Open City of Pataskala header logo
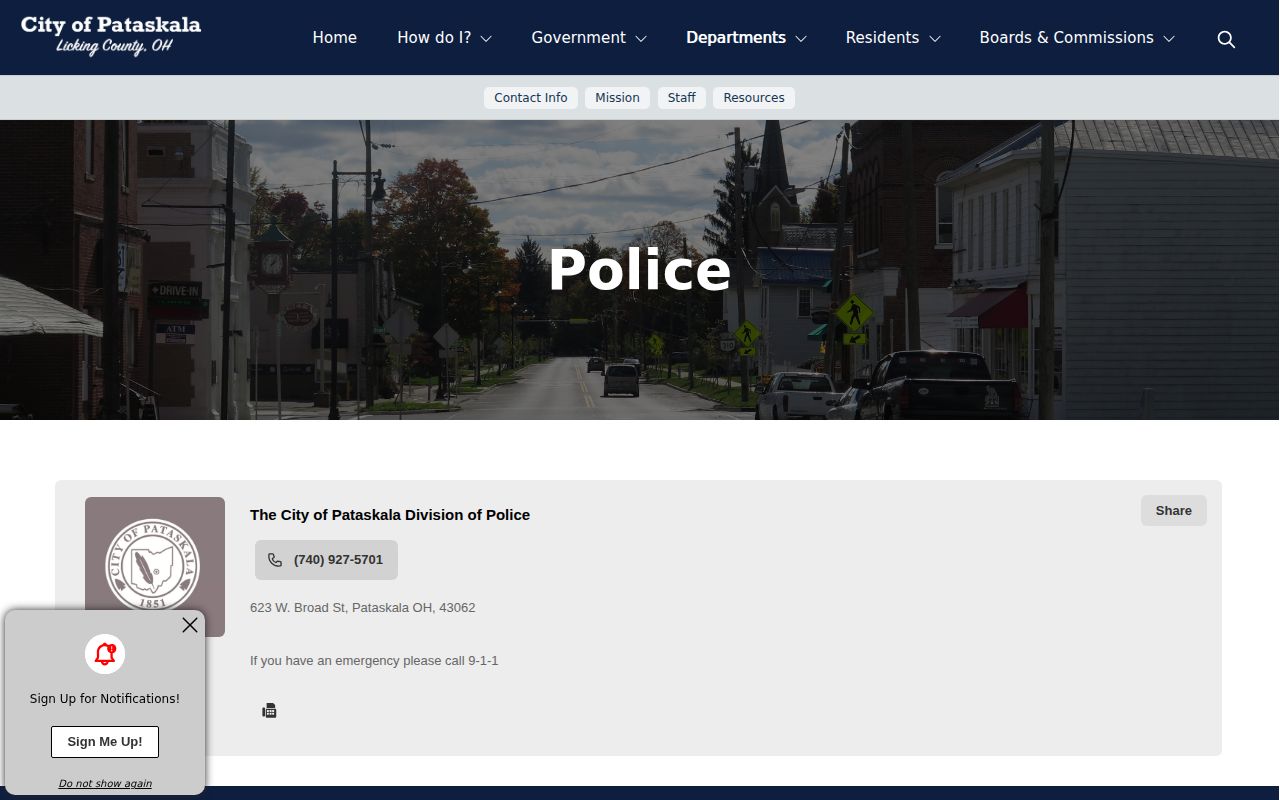Screen dimensions: 1280x800 [x=111, y=36]
